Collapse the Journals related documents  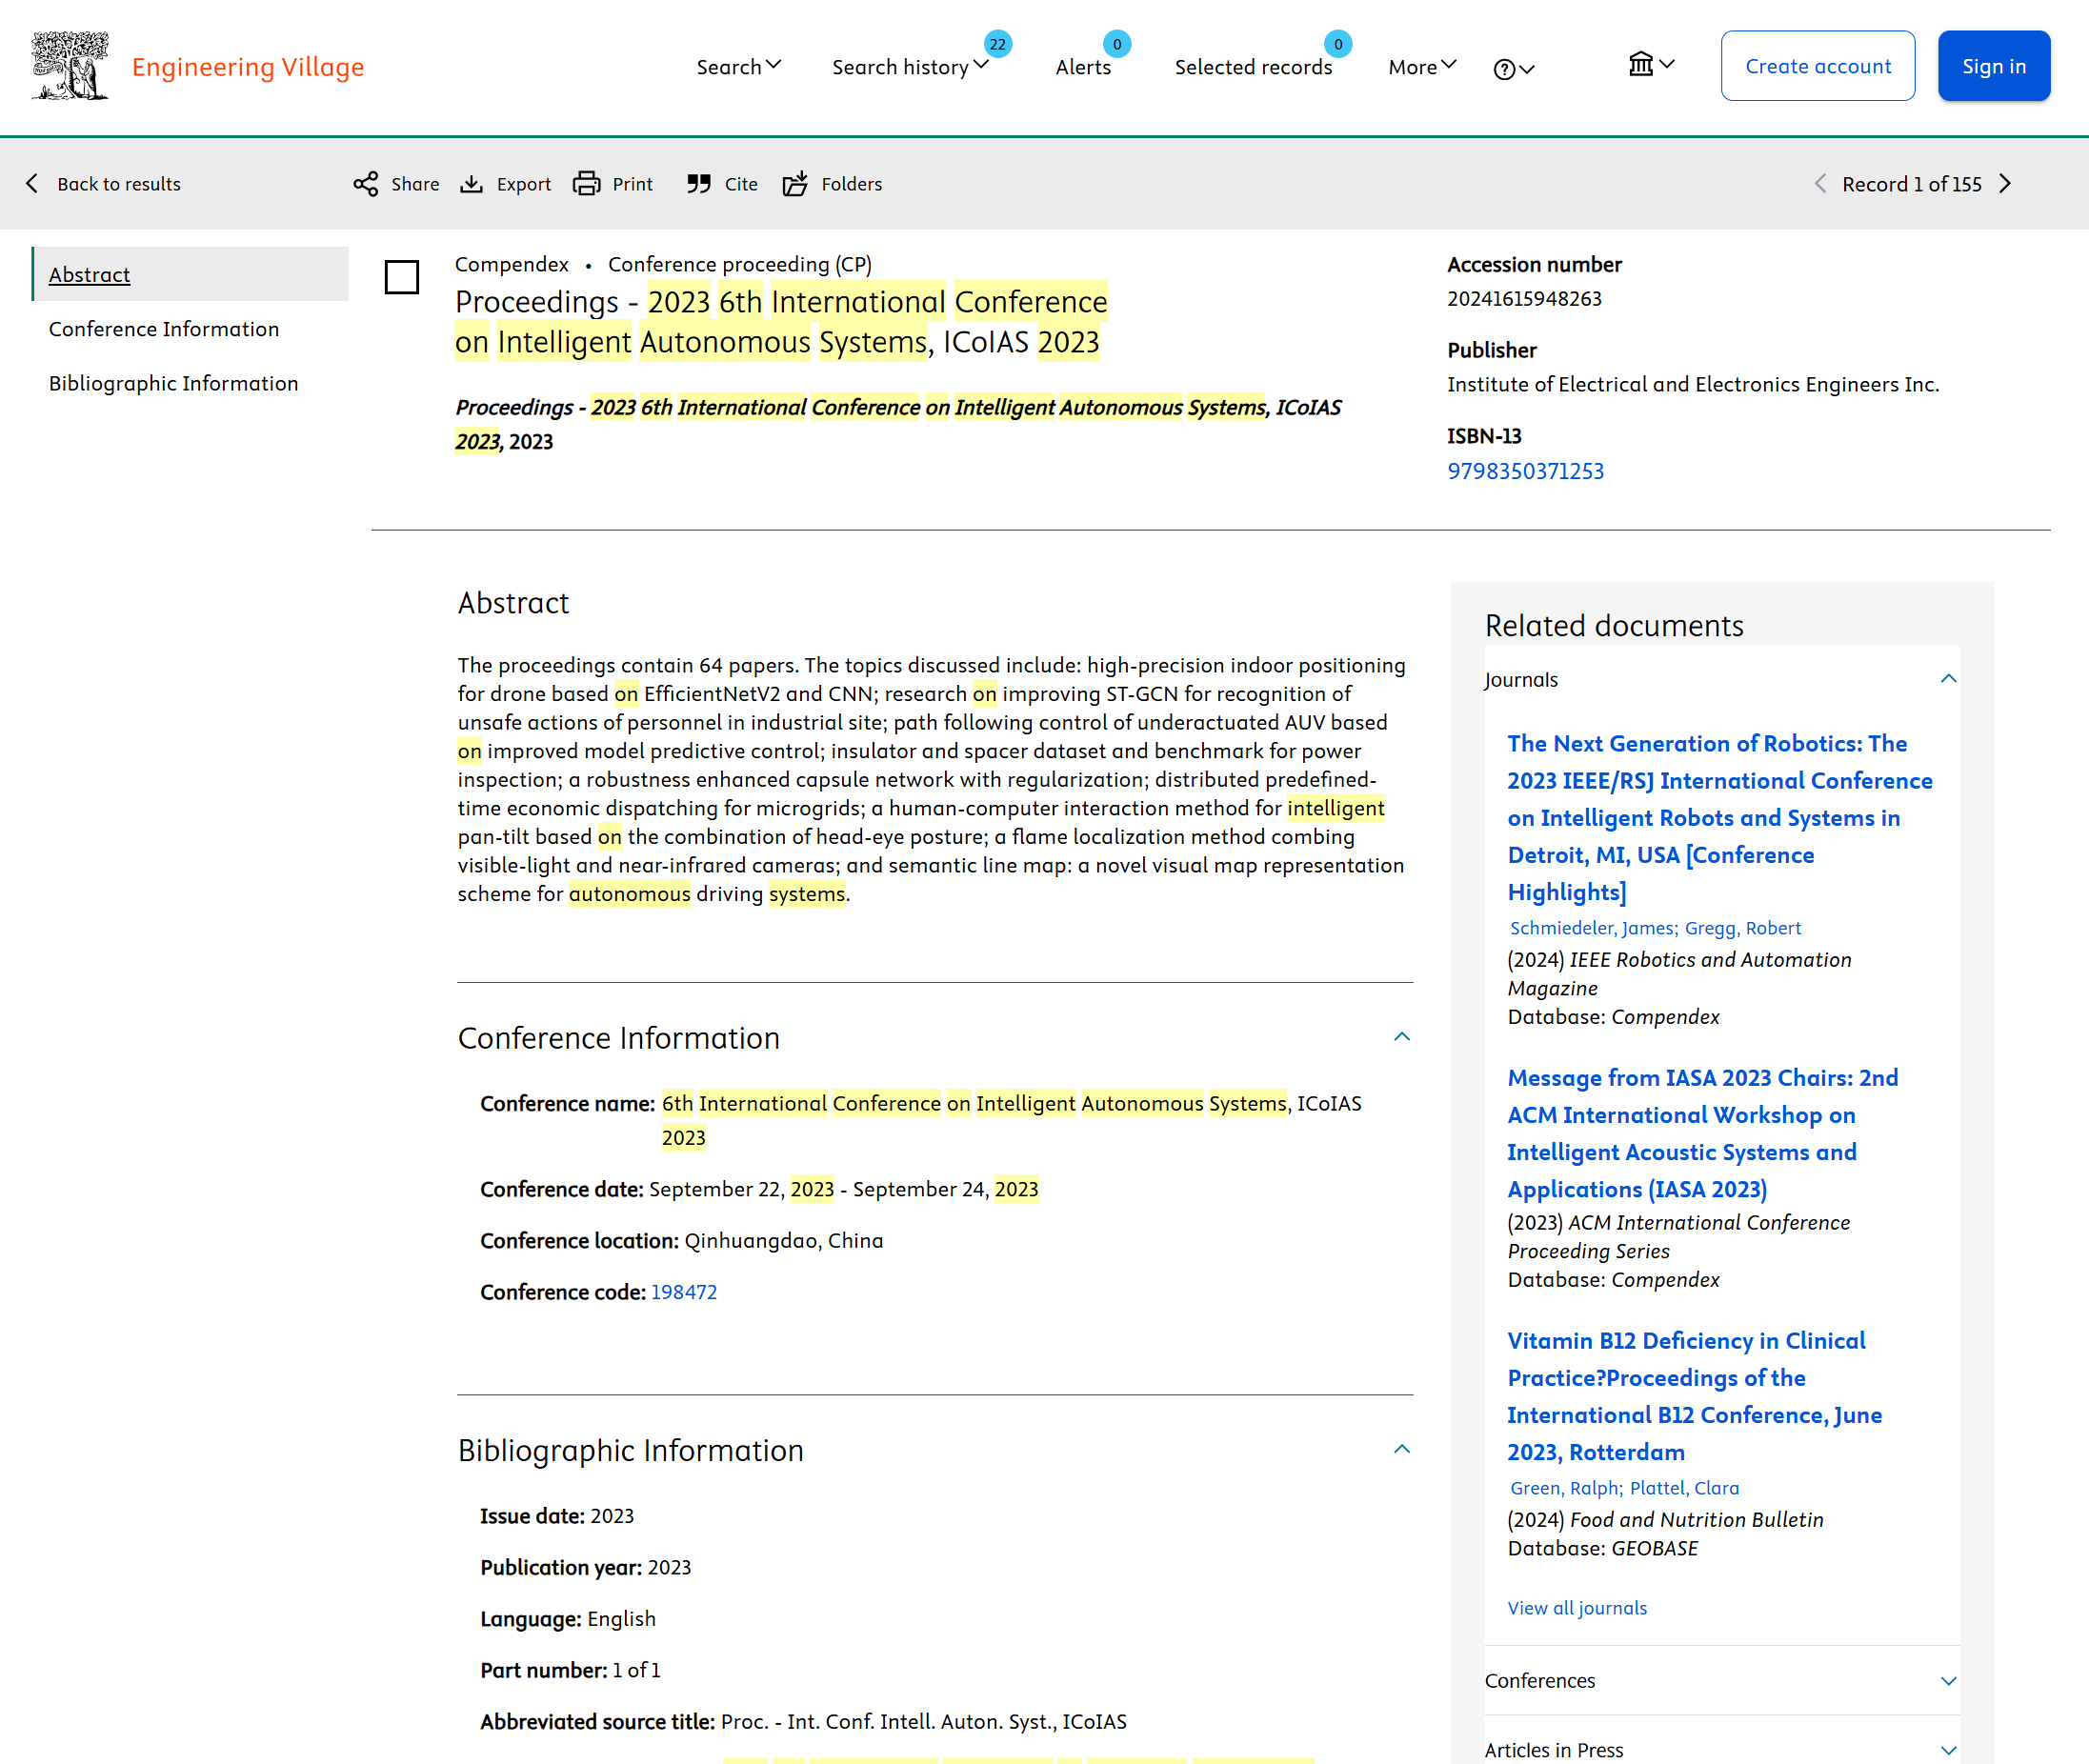pyautogui.click(x=1948, y=679)
